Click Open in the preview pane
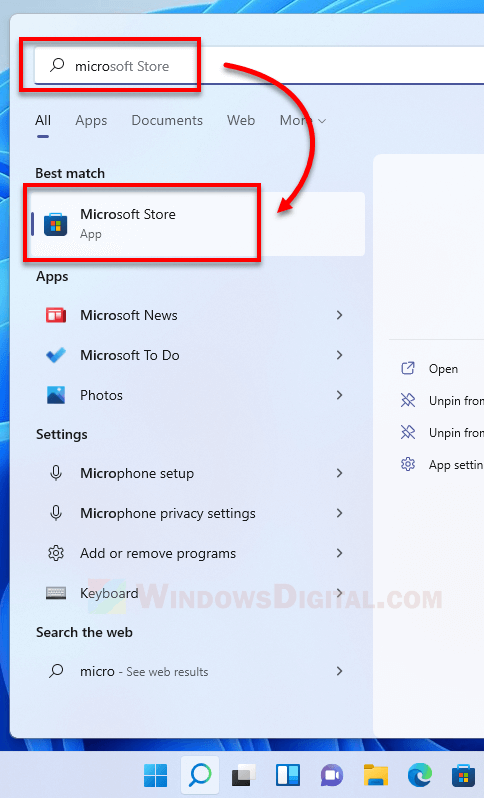 click(x=443, y=369)
